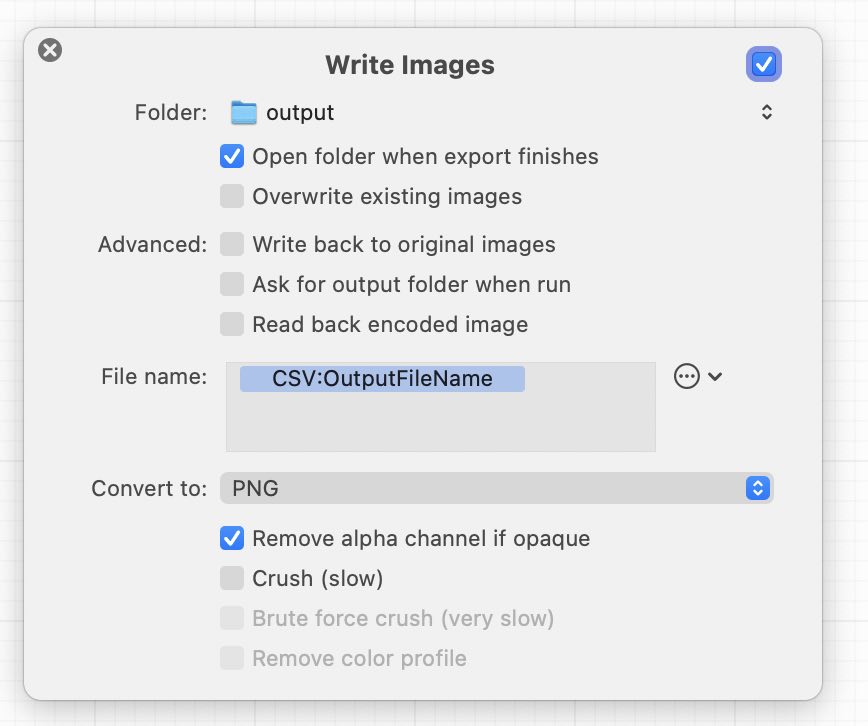Turn on Read back encoded image
Image resolution: width=868 pixels, height=726 pixels.
pyautogui.click(x=232, y=325)
